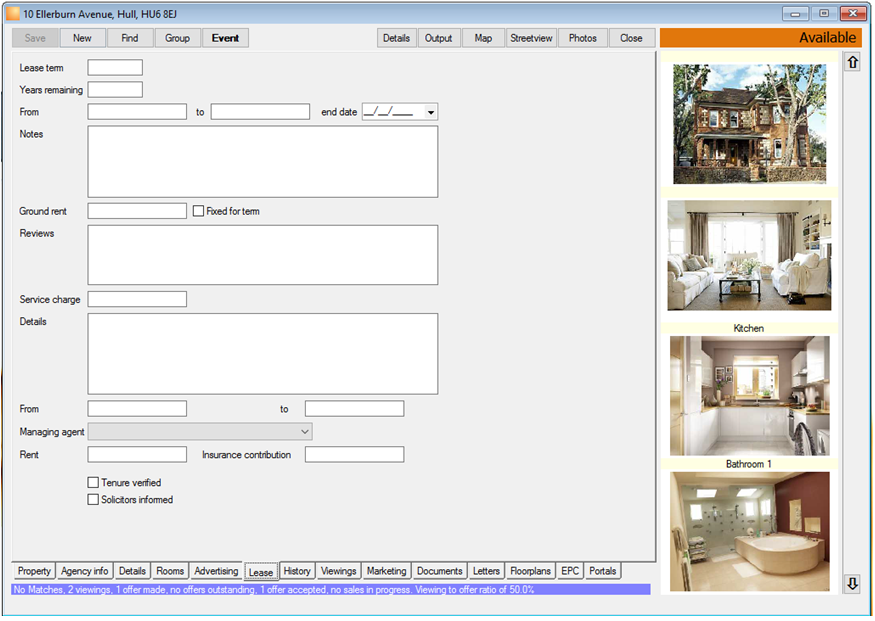The width and height of the screenshot is (875, 621).
Task: Go to the EPC tab
Action: (570, 571)
